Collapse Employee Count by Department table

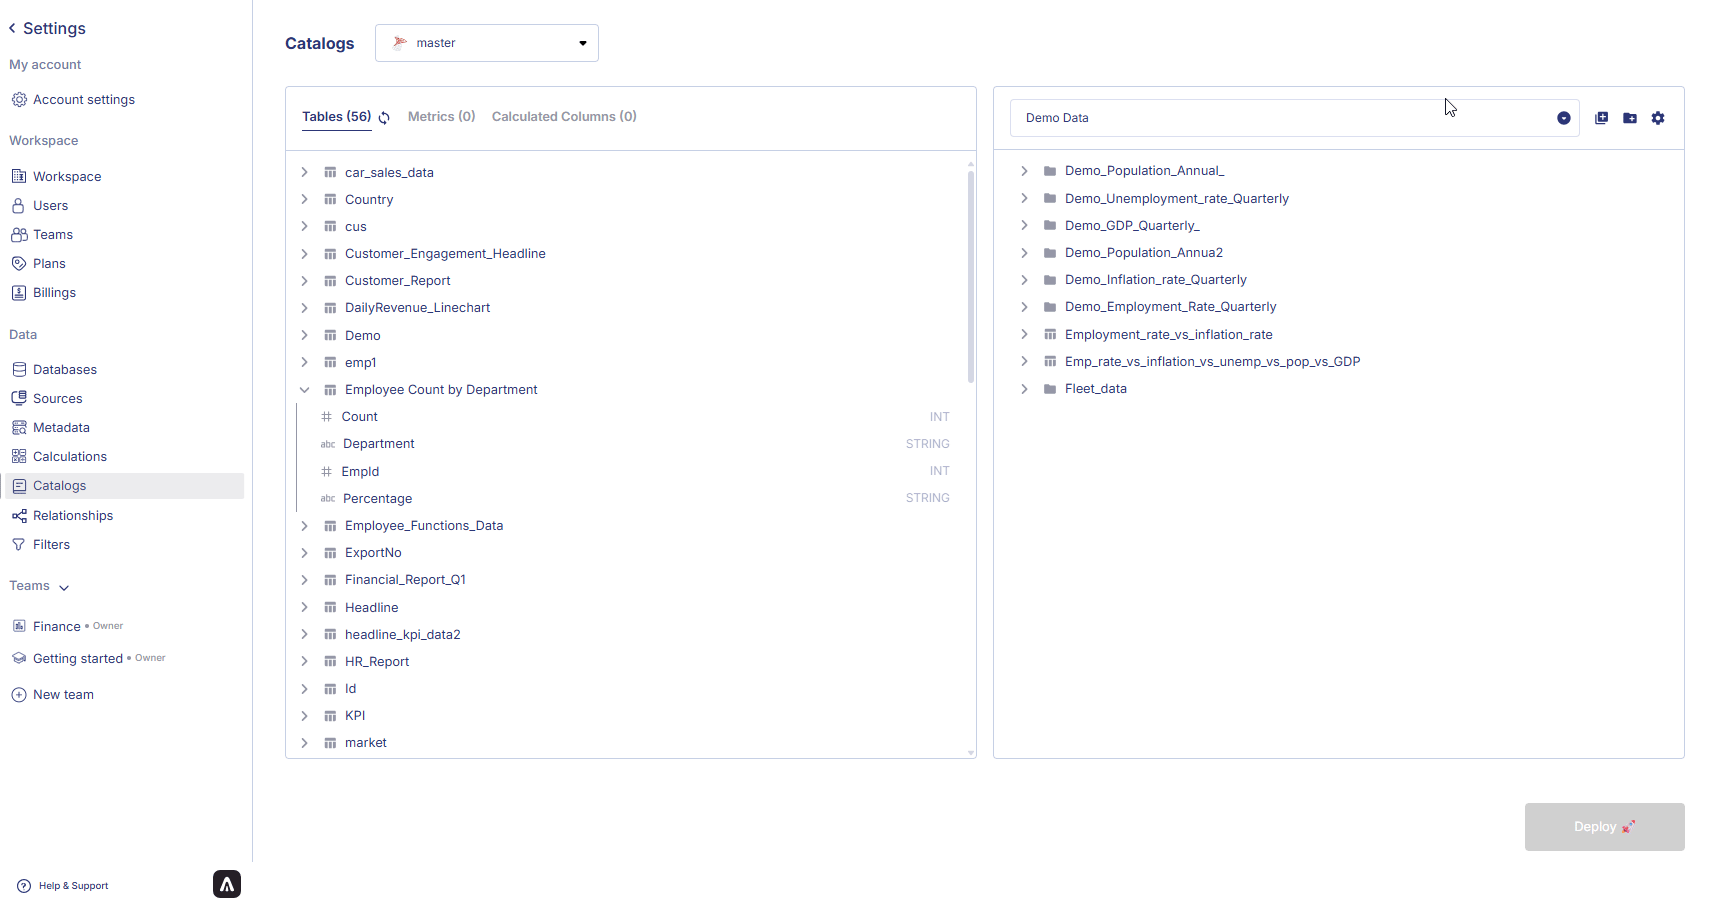(x=305, y=390)
